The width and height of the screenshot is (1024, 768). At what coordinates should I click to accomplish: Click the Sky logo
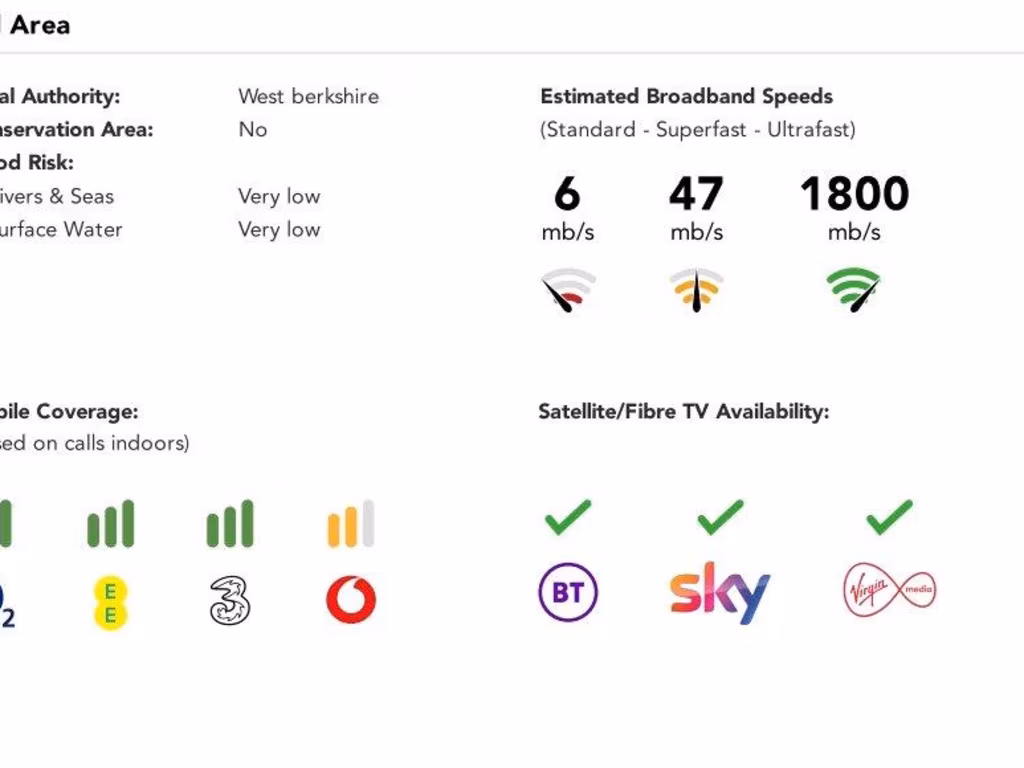pyautogui.click(x=720, y=593)
